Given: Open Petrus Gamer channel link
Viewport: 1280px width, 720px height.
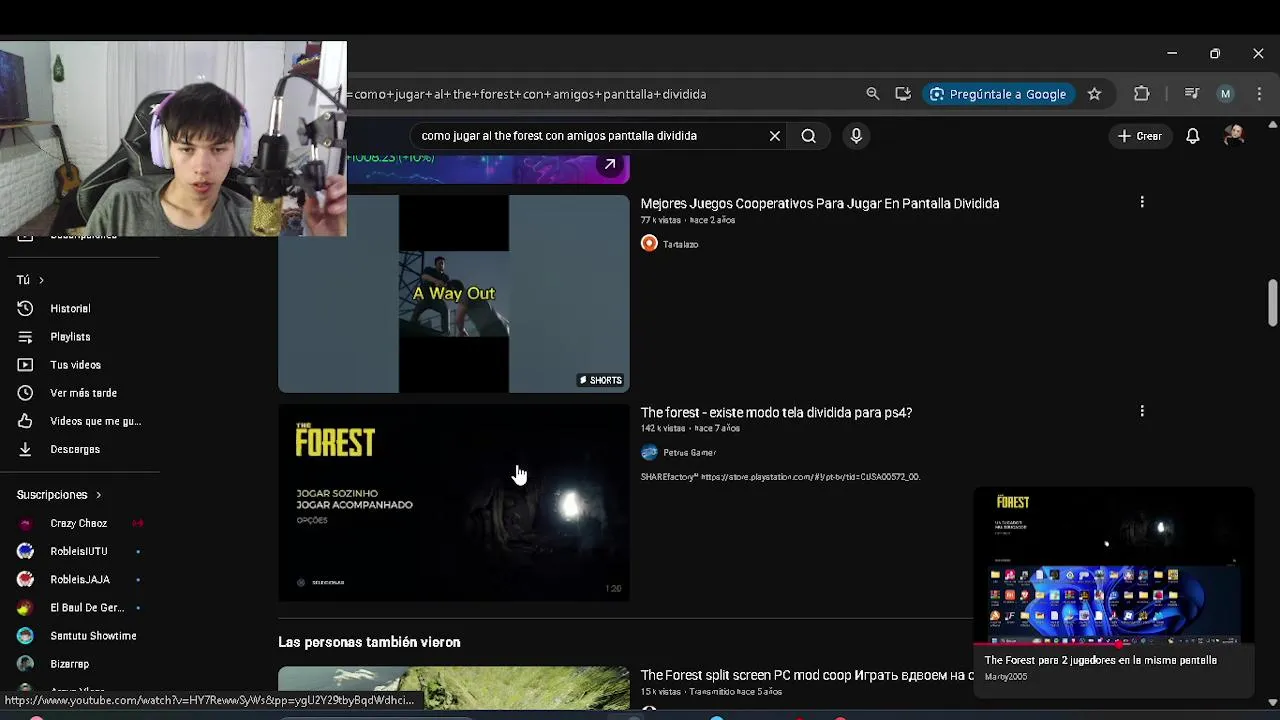Looking at the screenshot, I should [x=689, y=453].
